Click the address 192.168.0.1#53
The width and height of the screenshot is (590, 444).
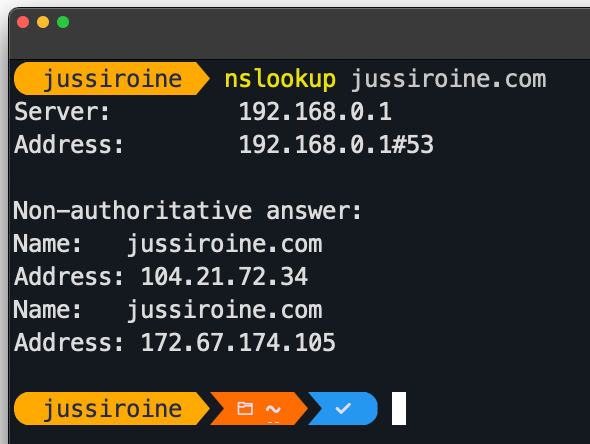point(336,144)
